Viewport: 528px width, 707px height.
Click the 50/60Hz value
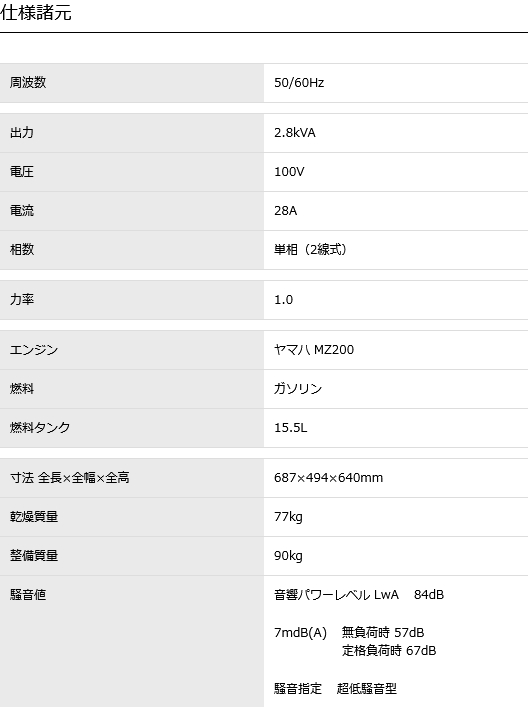[299, 83]
